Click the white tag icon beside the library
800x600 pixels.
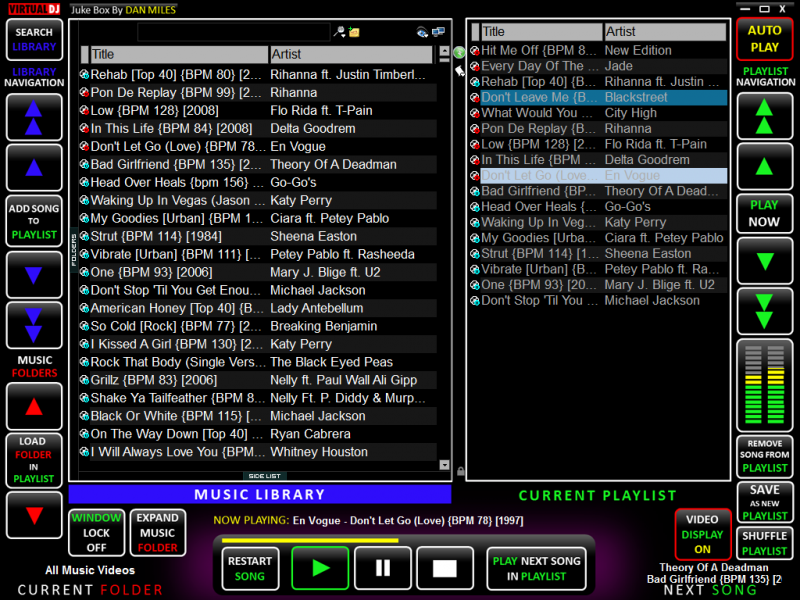460,70
